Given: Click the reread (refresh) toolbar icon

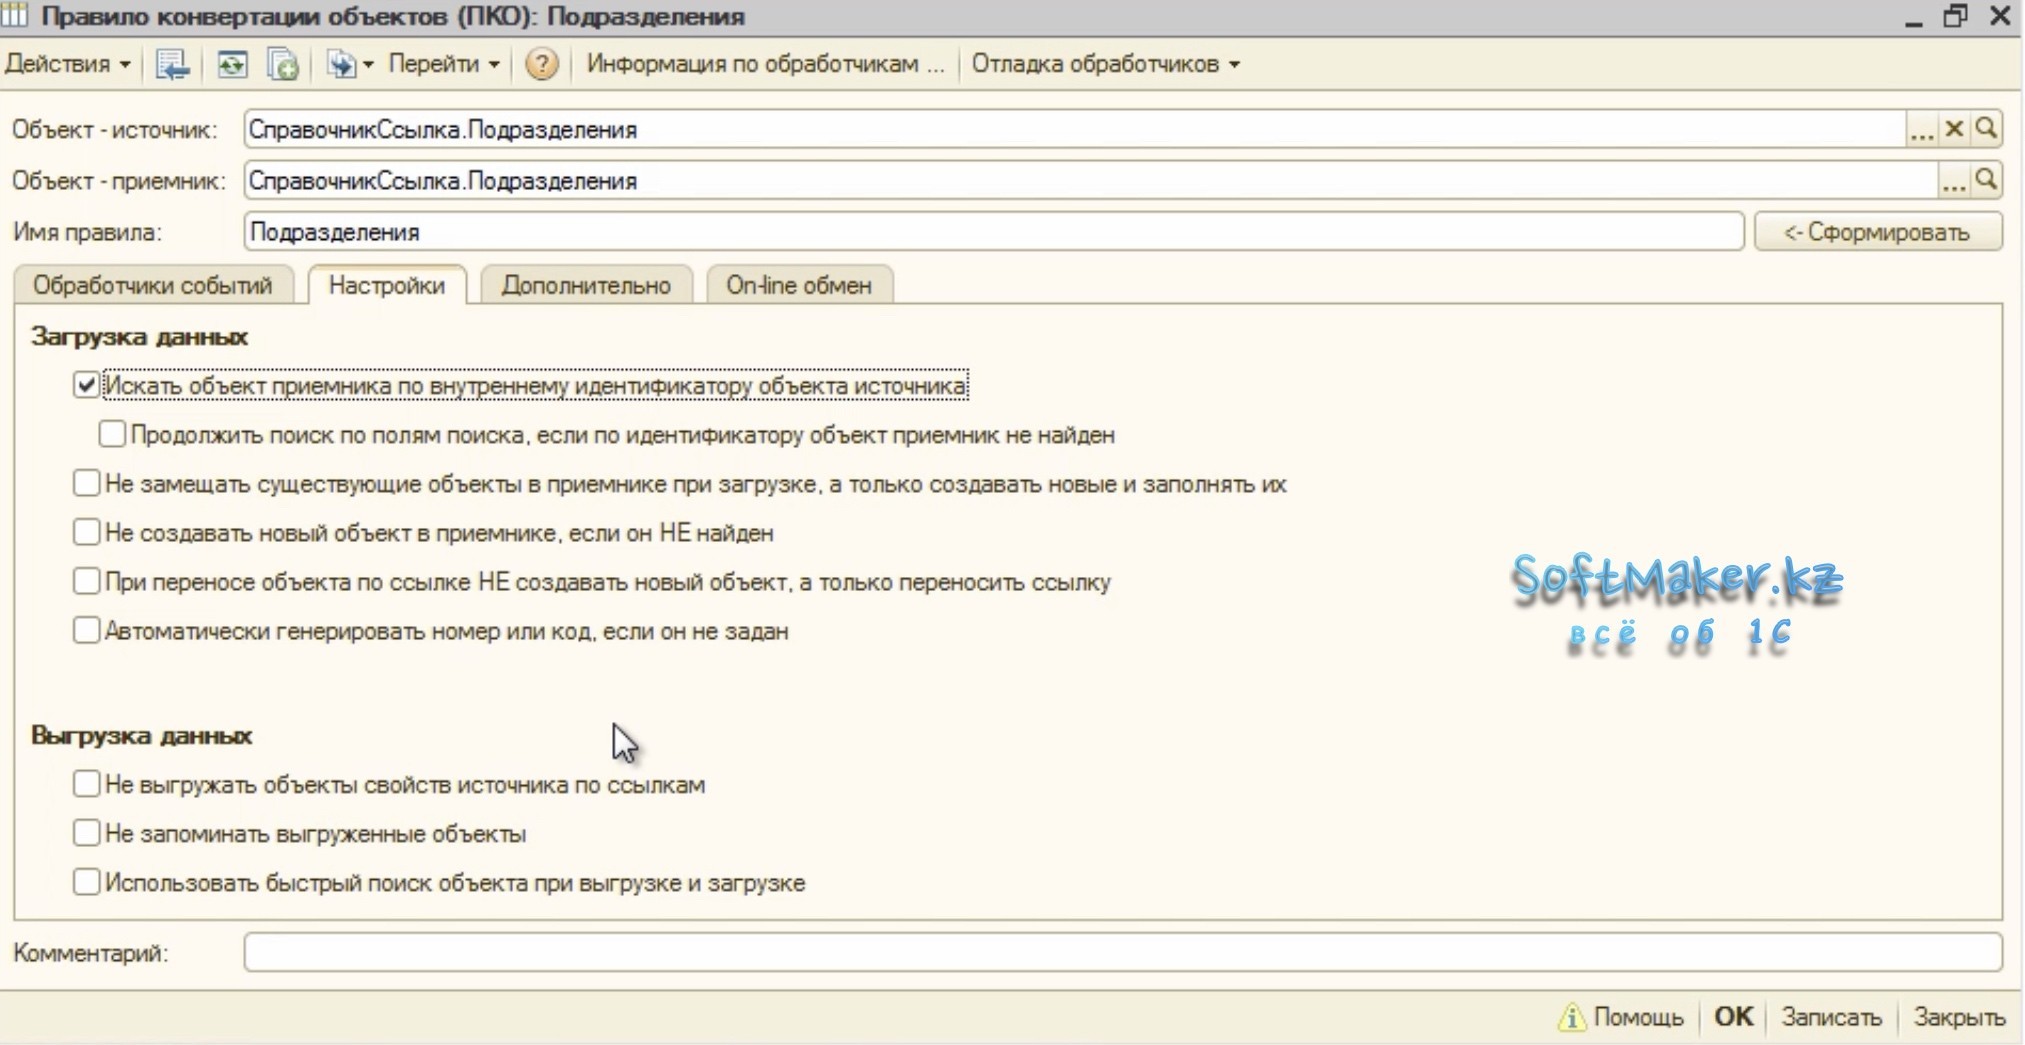Looking at the screenshot, I should 232,65.
